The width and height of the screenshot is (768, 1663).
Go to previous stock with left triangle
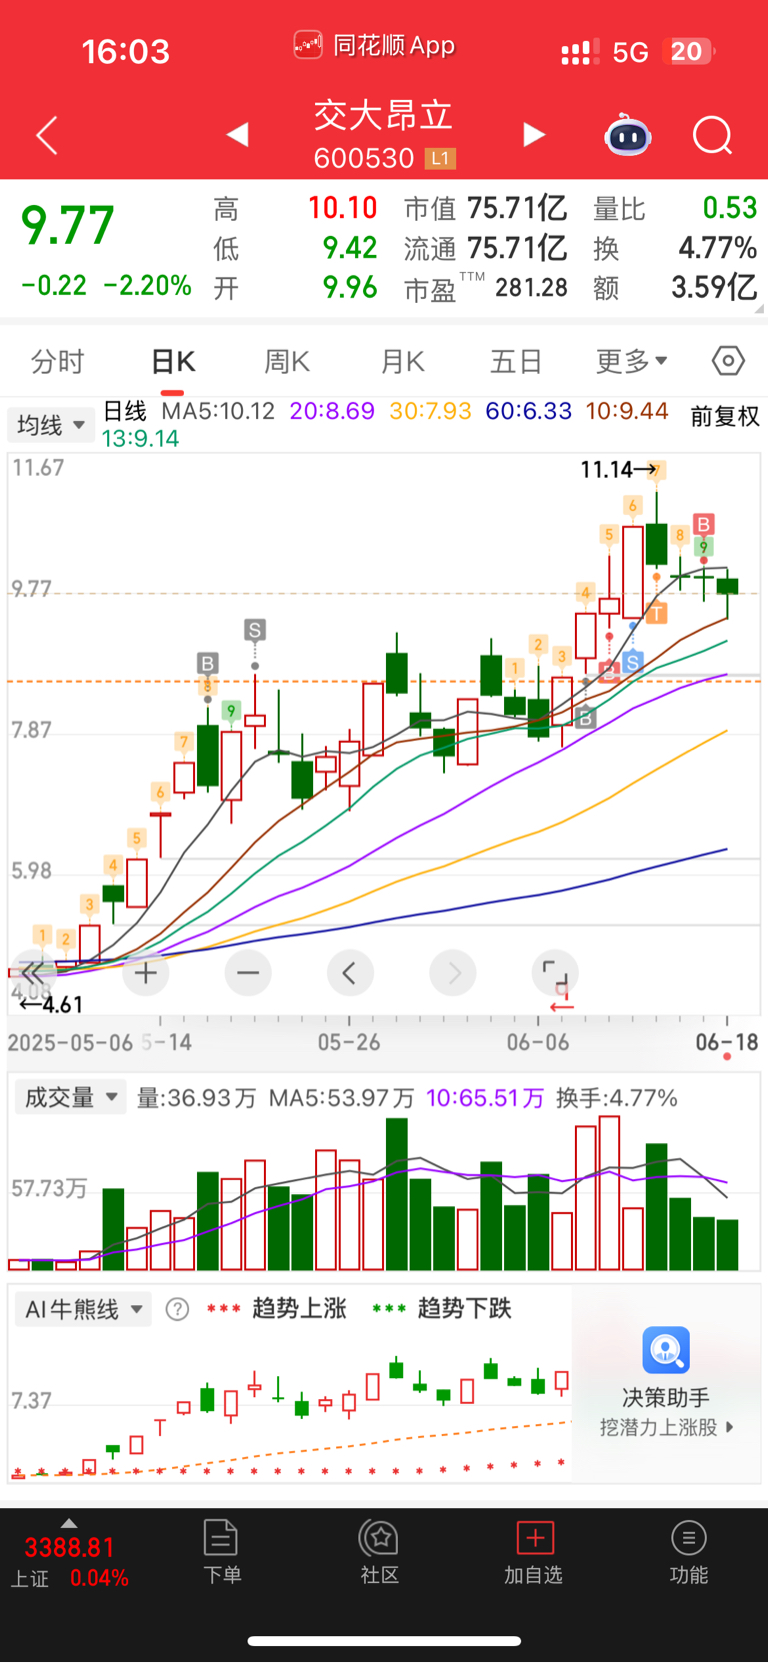(237, 134)
